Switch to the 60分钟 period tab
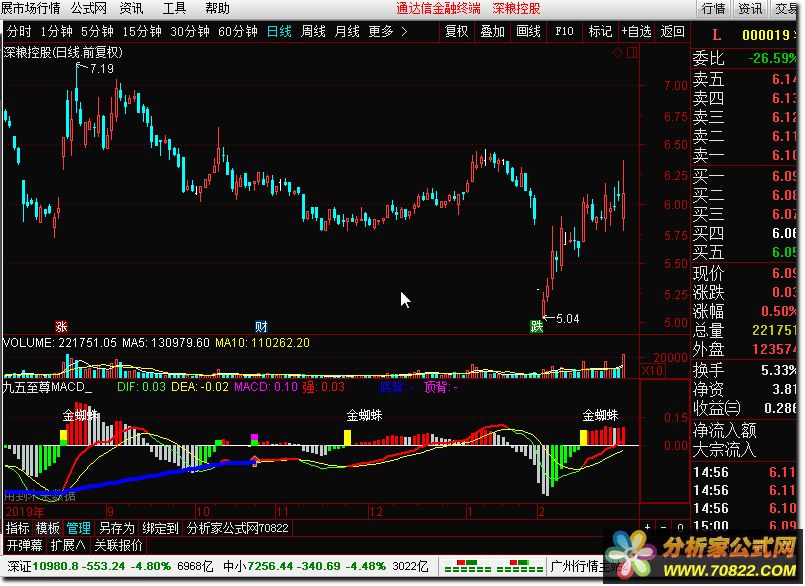The height and width of the screenshot is (586, 805). (x=238, y=31)
